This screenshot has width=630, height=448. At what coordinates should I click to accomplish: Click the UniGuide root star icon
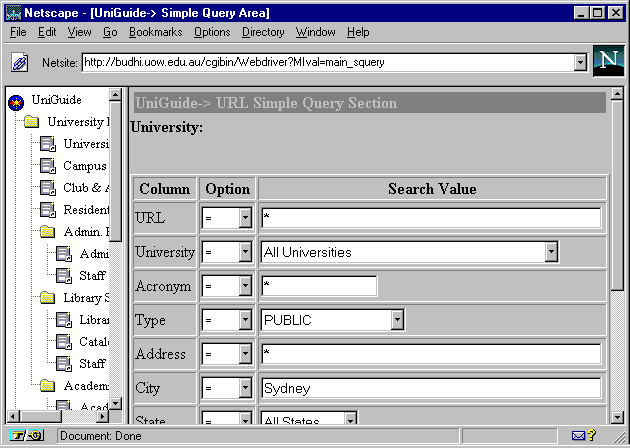click(x=16, y=102)
